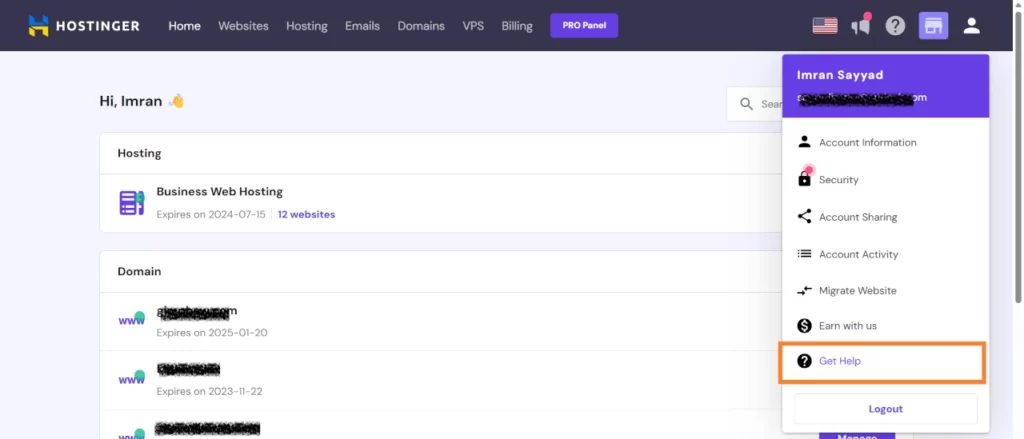Image resolution: width=1024 pixels, height=439 pixels.
Task: Click the Hostinger logo
Action: tap(84, 25)
